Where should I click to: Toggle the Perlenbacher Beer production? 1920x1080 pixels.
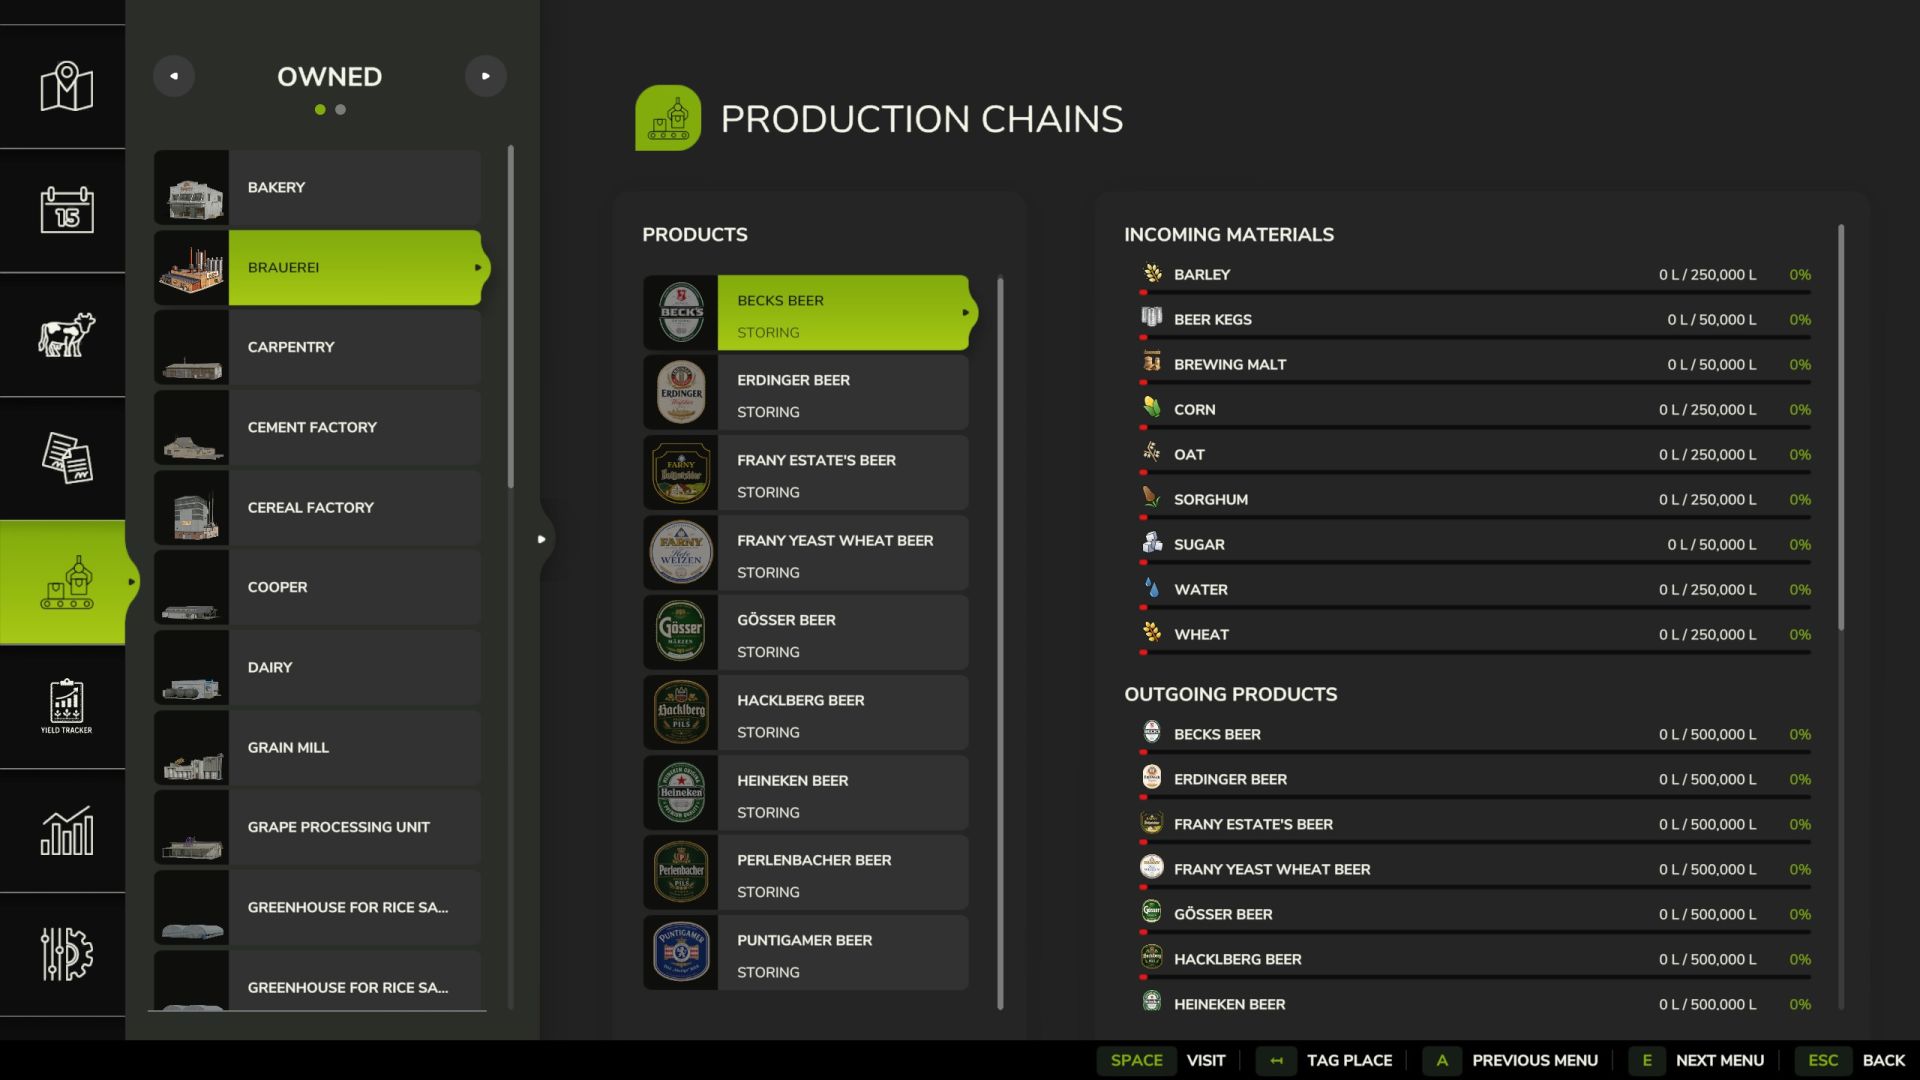(806, 873)
